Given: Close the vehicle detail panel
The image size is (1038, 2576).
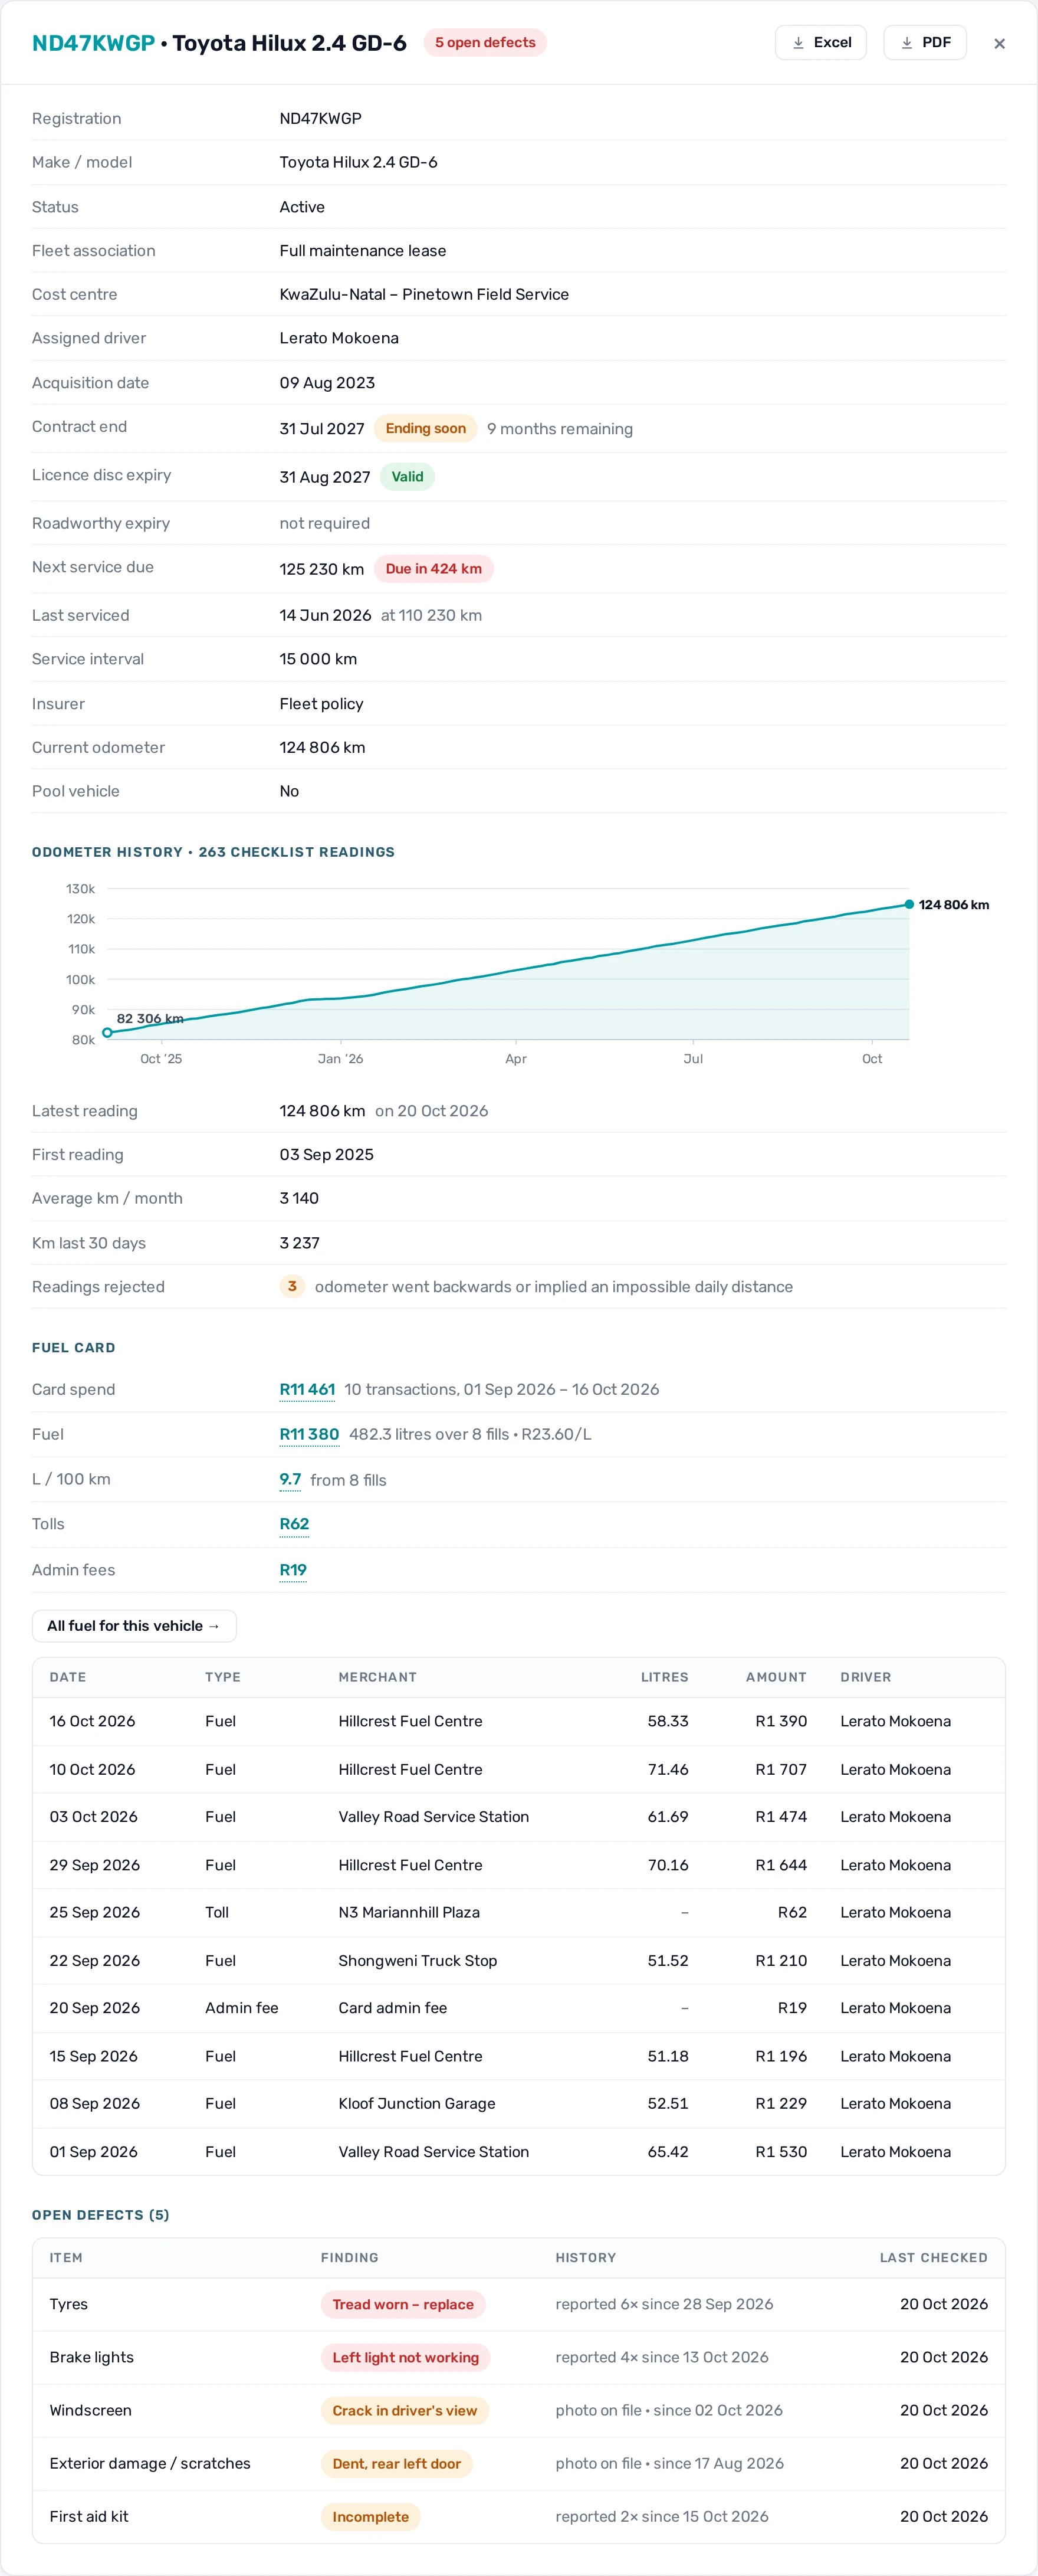Looking at the screenshot, I should coord(999,43).
